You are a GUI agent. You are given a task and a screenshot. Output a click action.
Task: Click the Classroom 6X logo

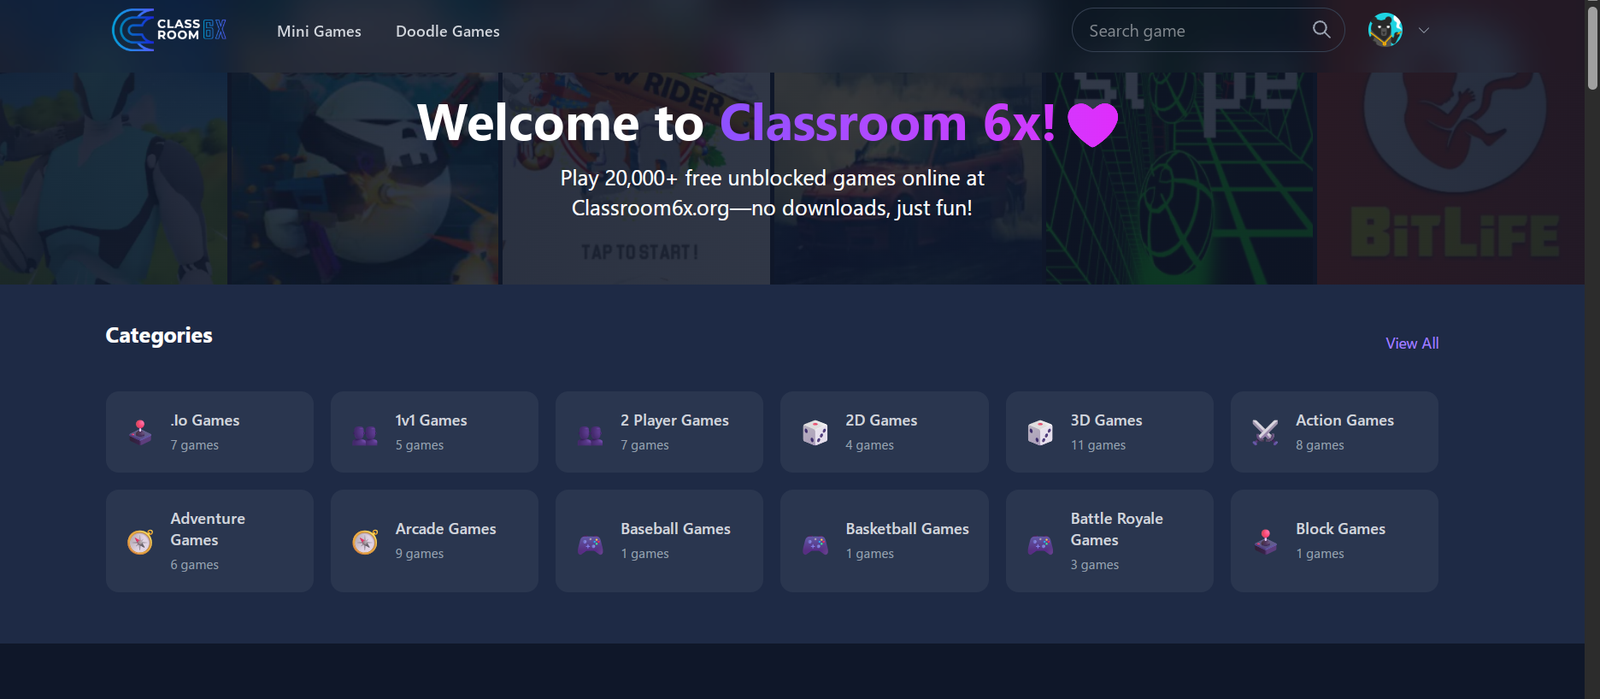click(x=169, y=30)
